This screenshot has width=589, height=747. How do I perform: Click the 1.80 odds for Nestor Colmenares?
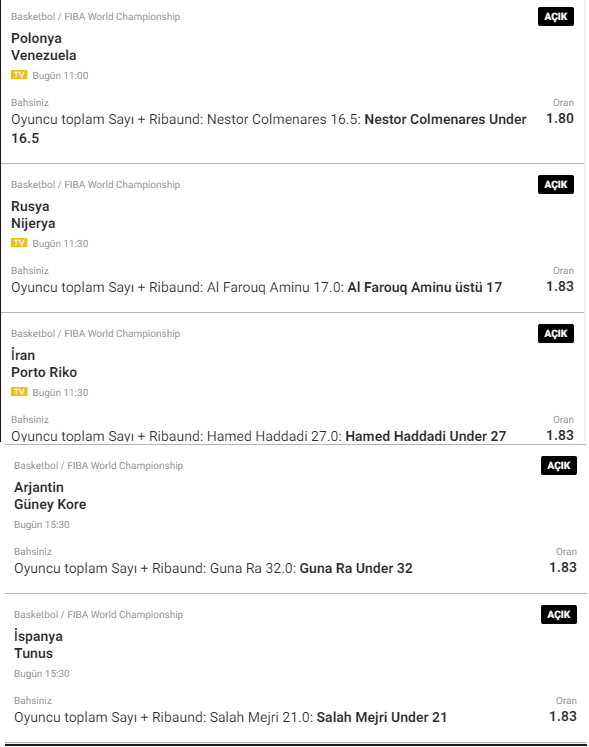pos(560,119)
